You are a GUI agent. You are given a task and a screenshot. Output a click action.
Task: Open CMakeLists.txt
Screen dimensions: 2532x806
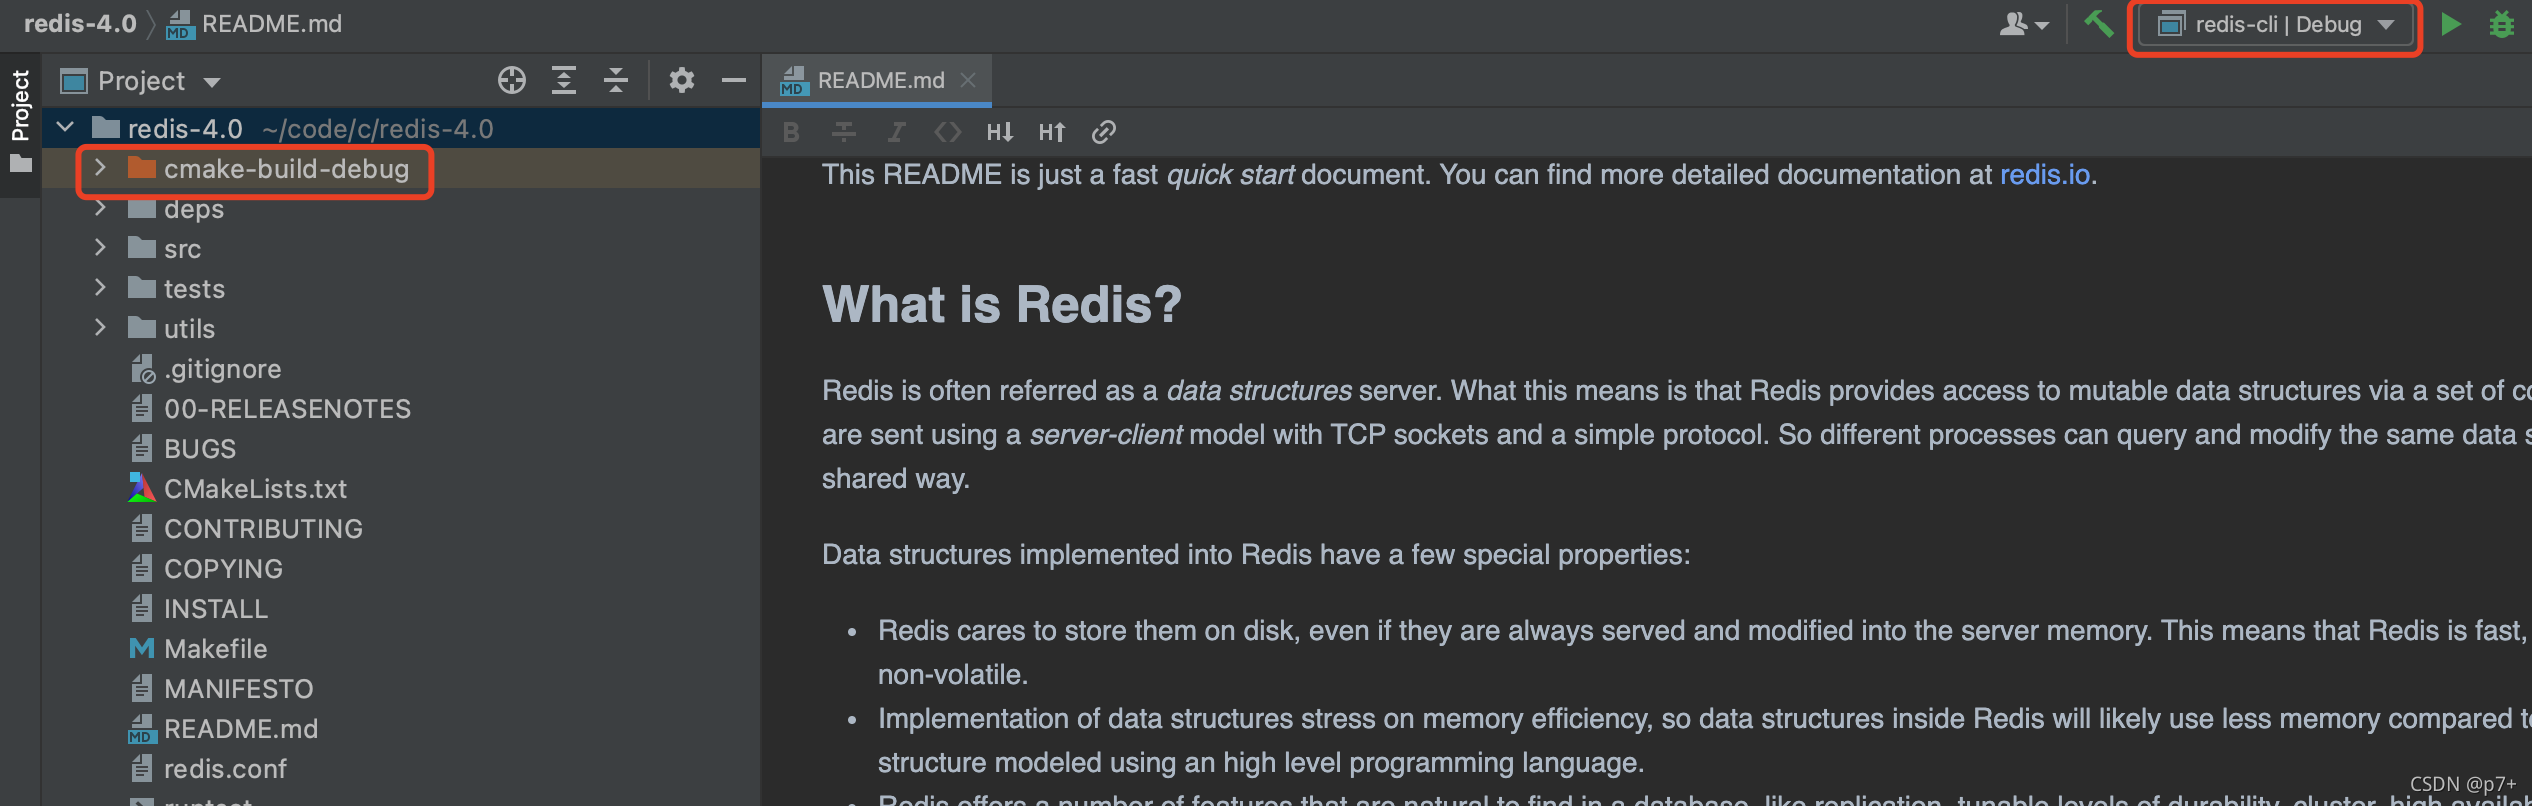(x=255, y=489)
